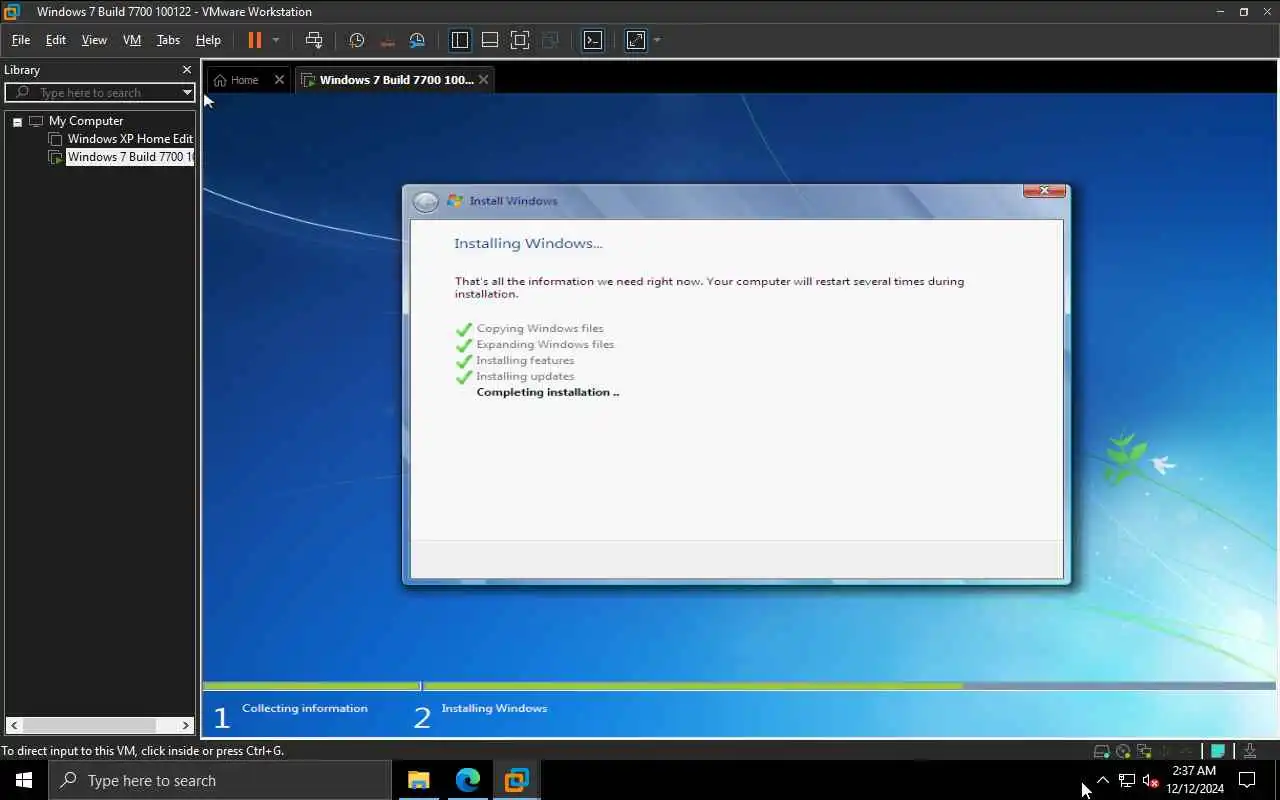Click the Install Windows back arrow
Screen dimensions: 1280x800
tap(426, 201)
